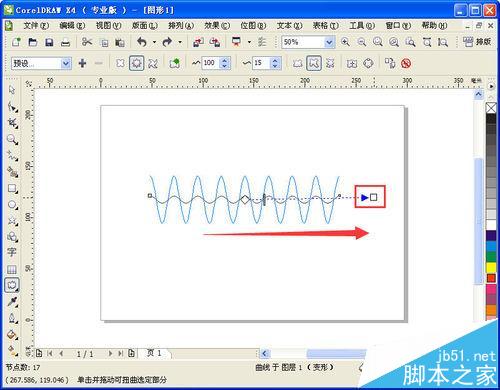The height and width of the screenshot is (390, 500).
Task: Open a file with the folder icon
Action: click(x=33, y=42)
